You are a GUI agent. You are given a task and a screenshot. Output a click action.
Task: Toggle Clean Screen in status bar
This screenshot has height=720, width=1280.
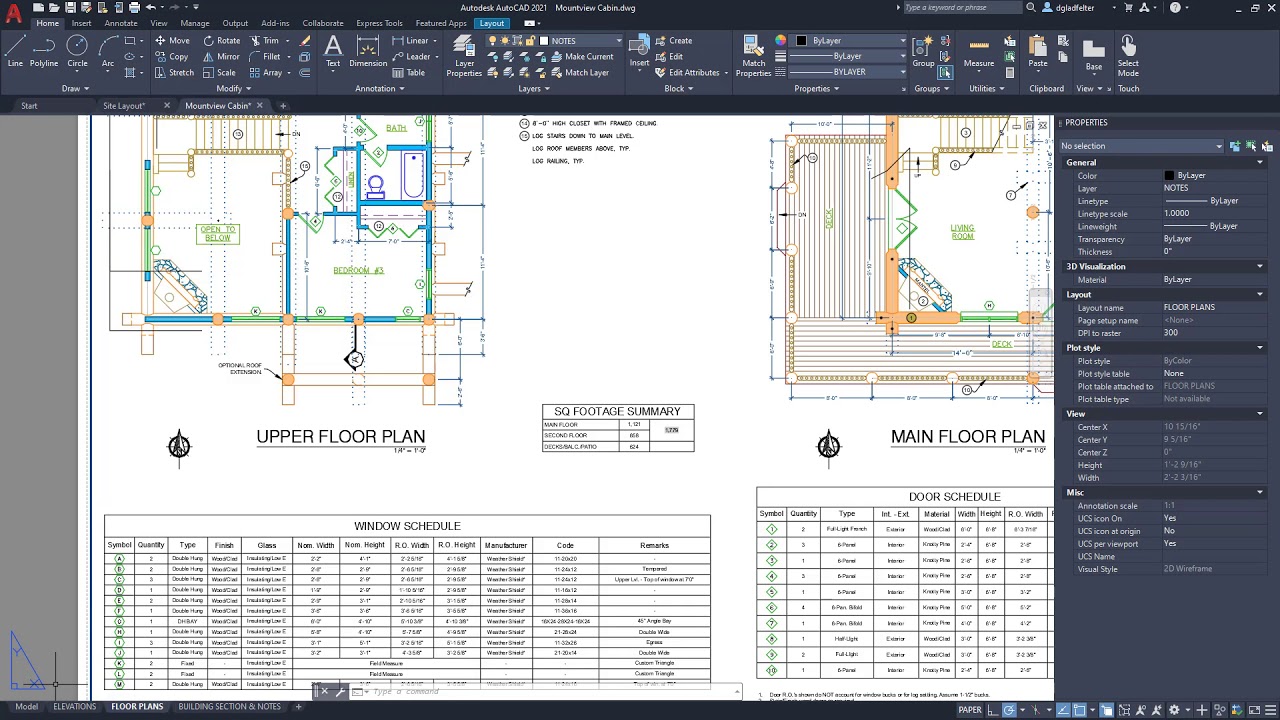click(1254, 710)
